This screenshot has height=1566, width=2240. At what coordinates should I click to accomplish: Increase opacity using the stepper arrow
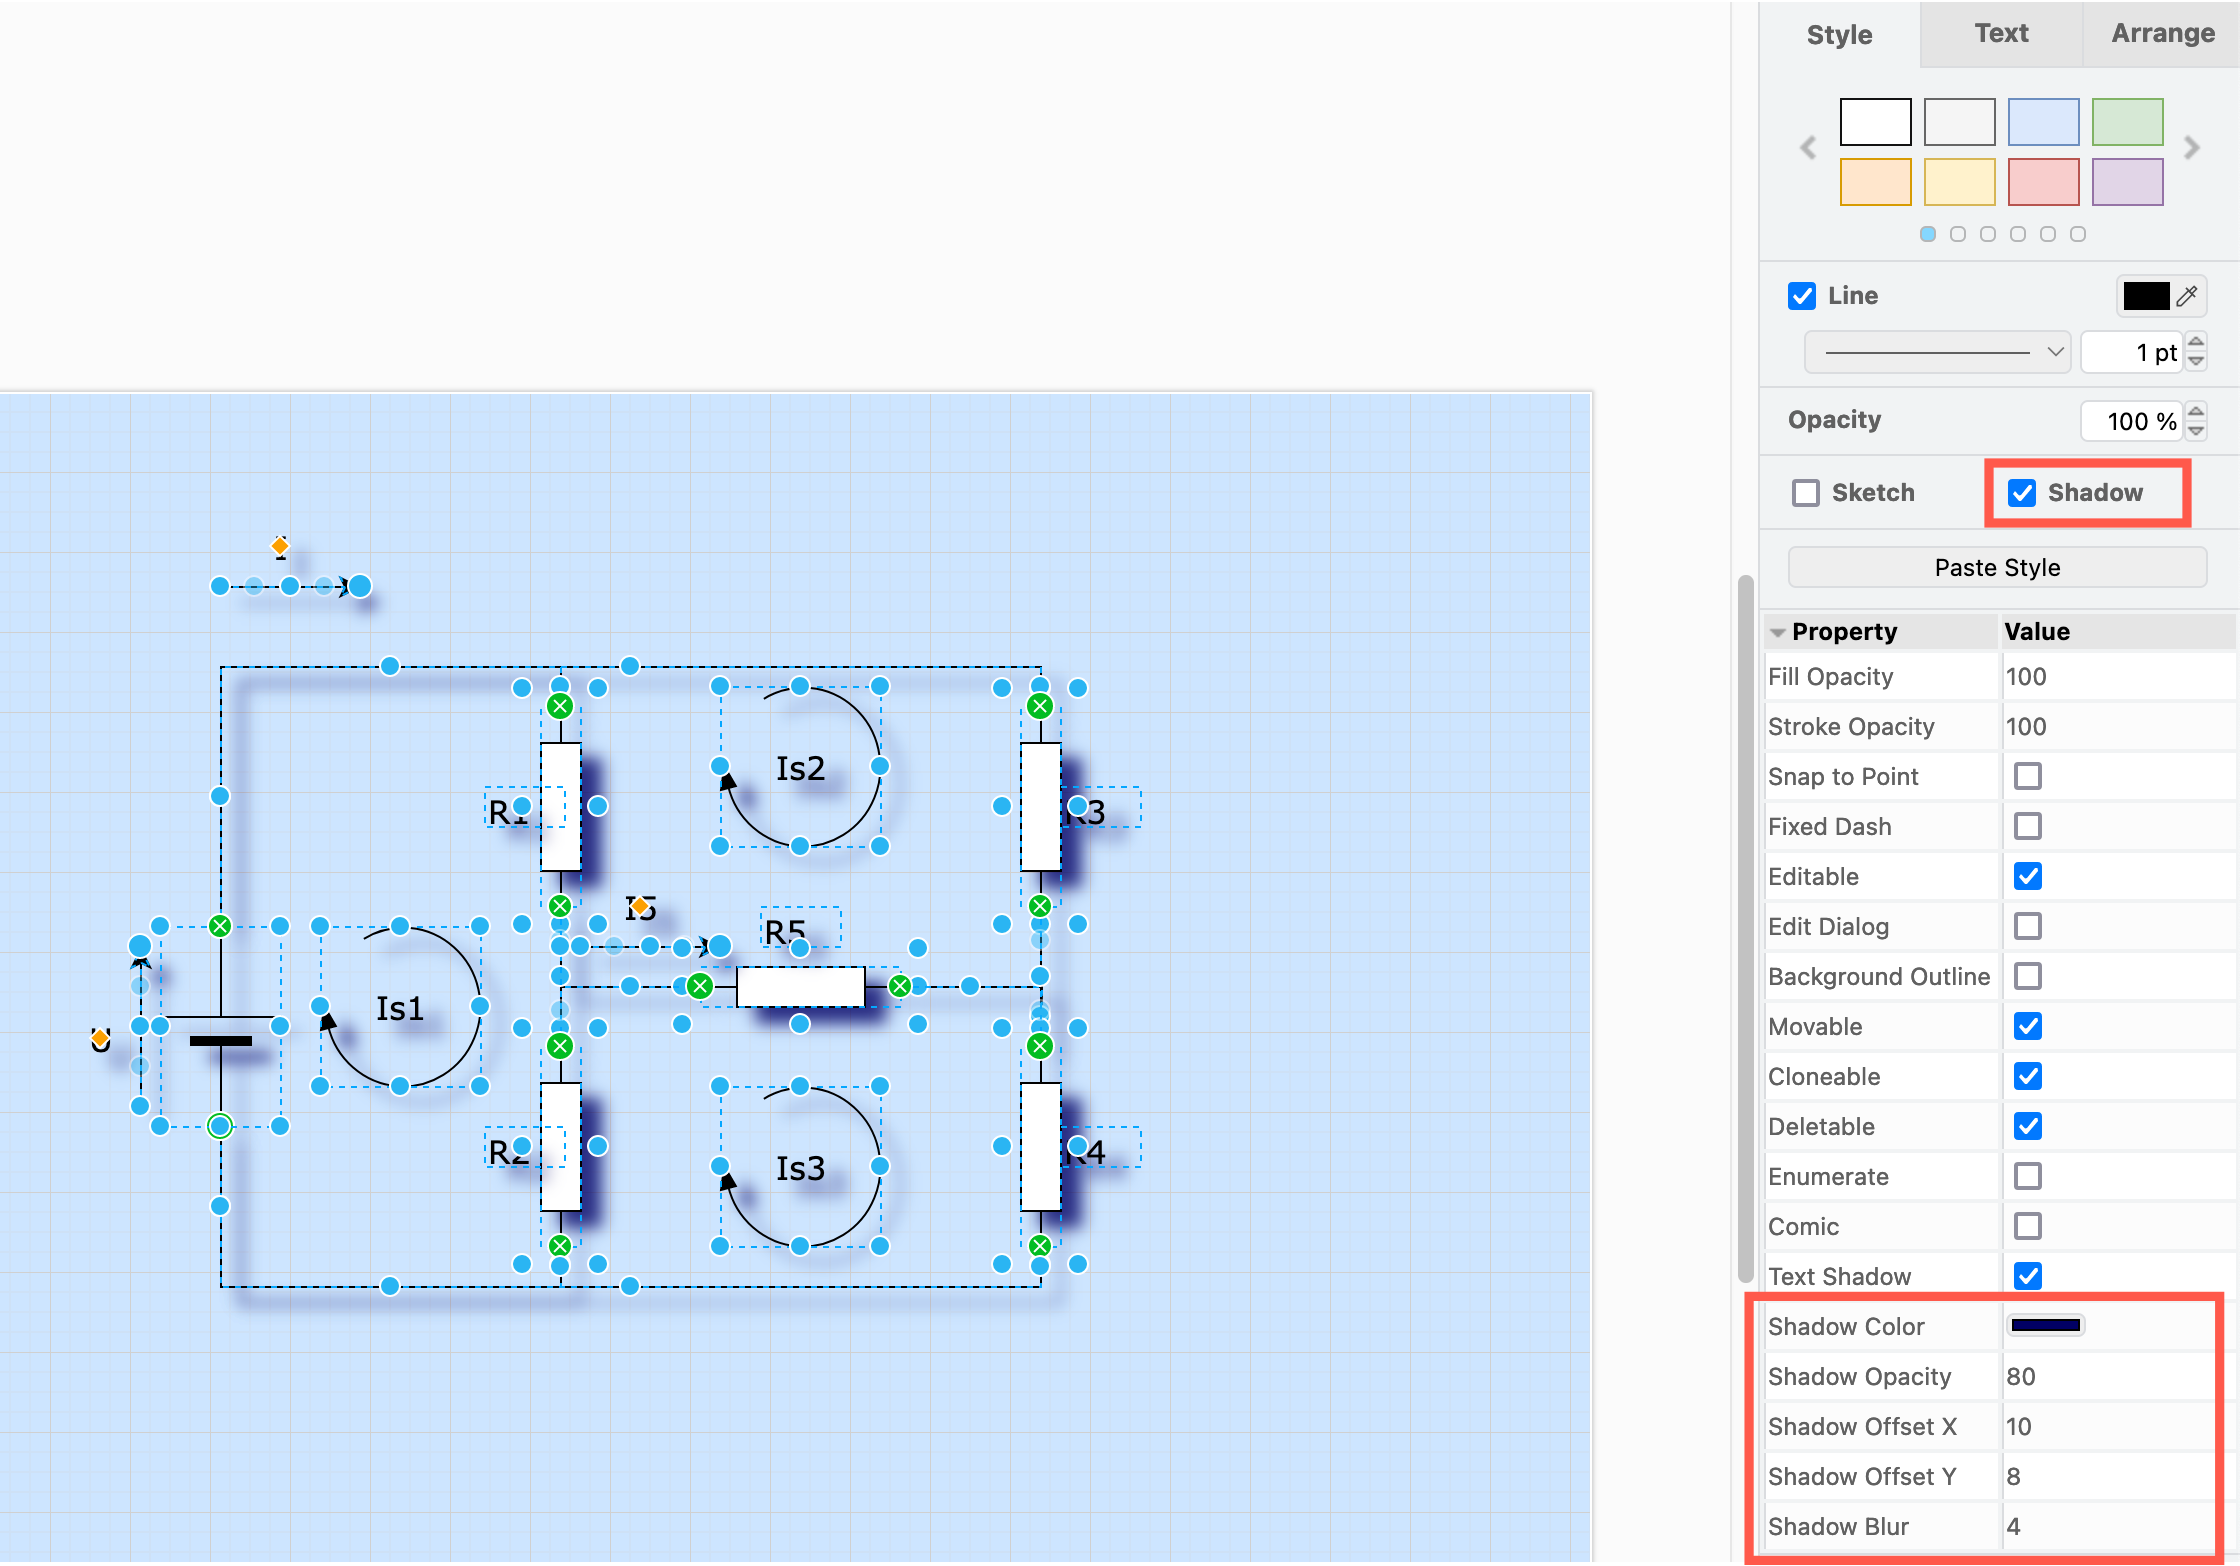pos(2196,413)
